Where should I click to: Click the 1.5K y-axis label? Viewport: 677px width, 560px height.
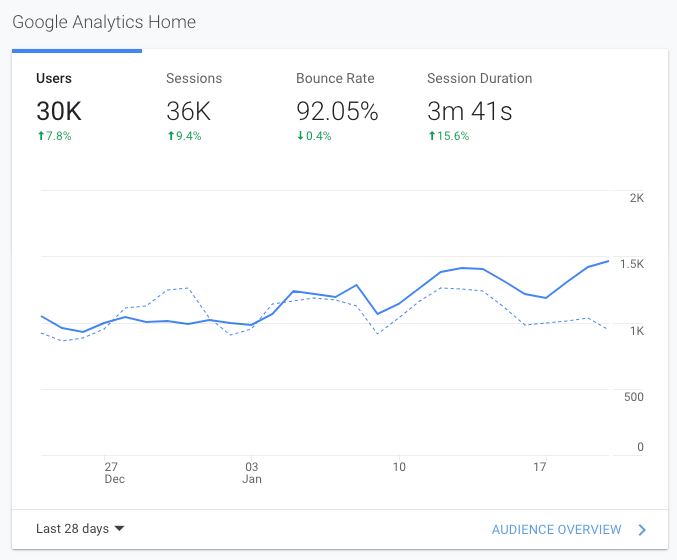(x=631, y=264)
